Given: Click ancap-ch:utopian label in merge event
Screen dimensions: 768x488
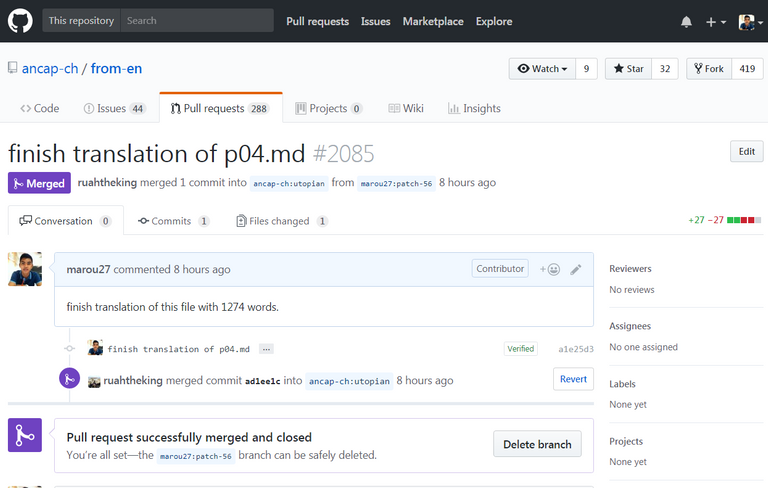Looking at the screenshot, I should [349, 381].
